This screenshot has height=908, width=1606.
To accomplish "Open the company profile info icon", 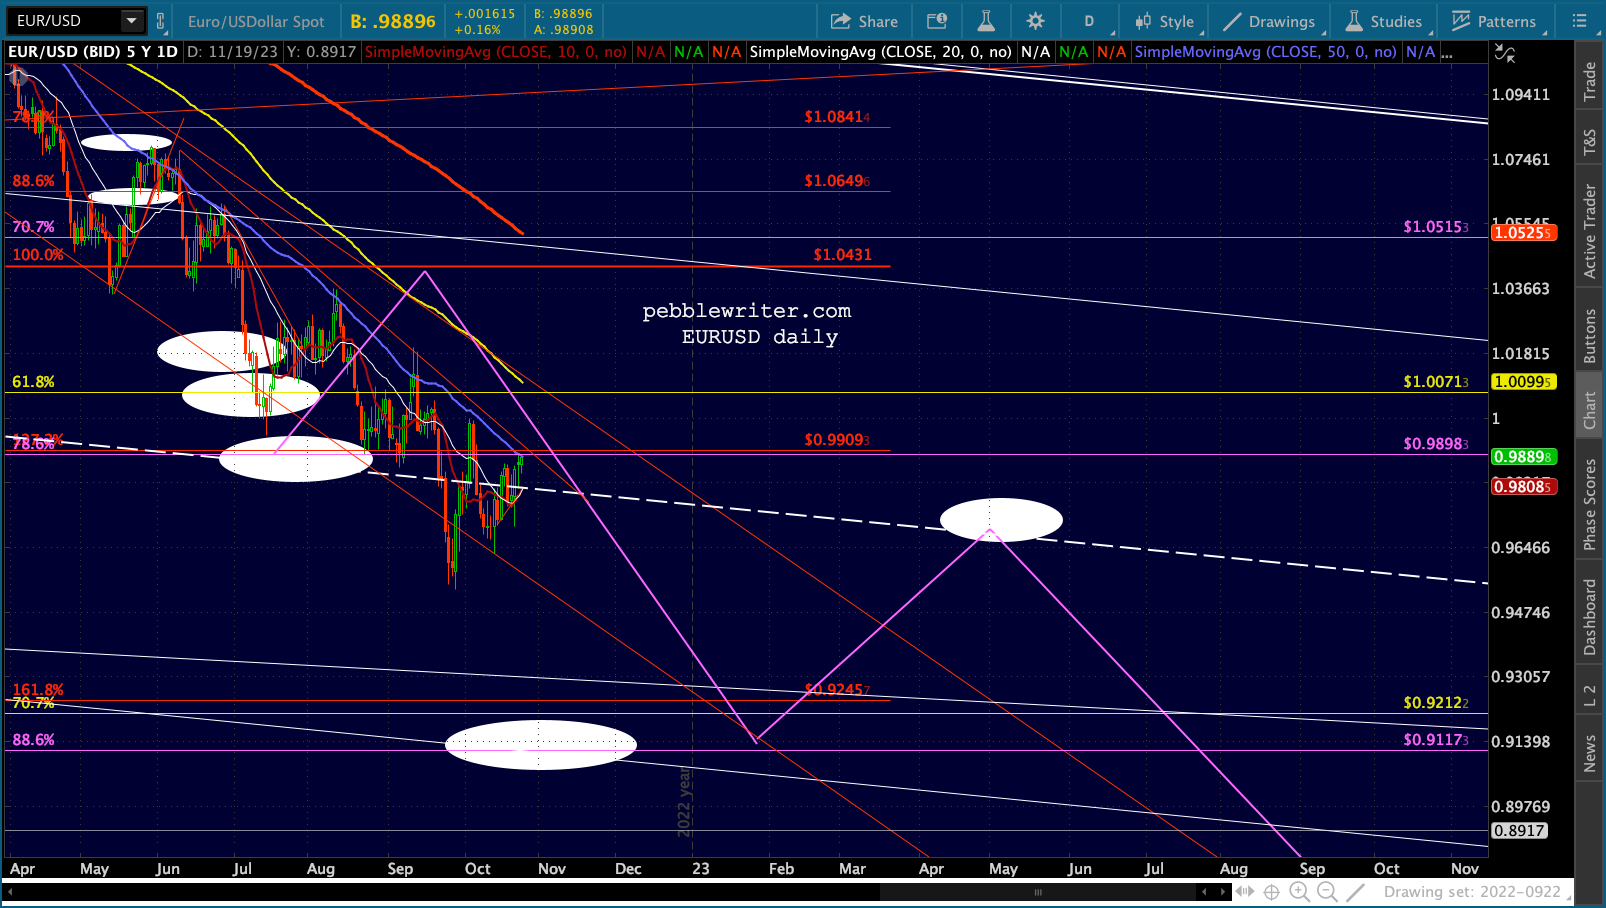I will tap(937, 21).
